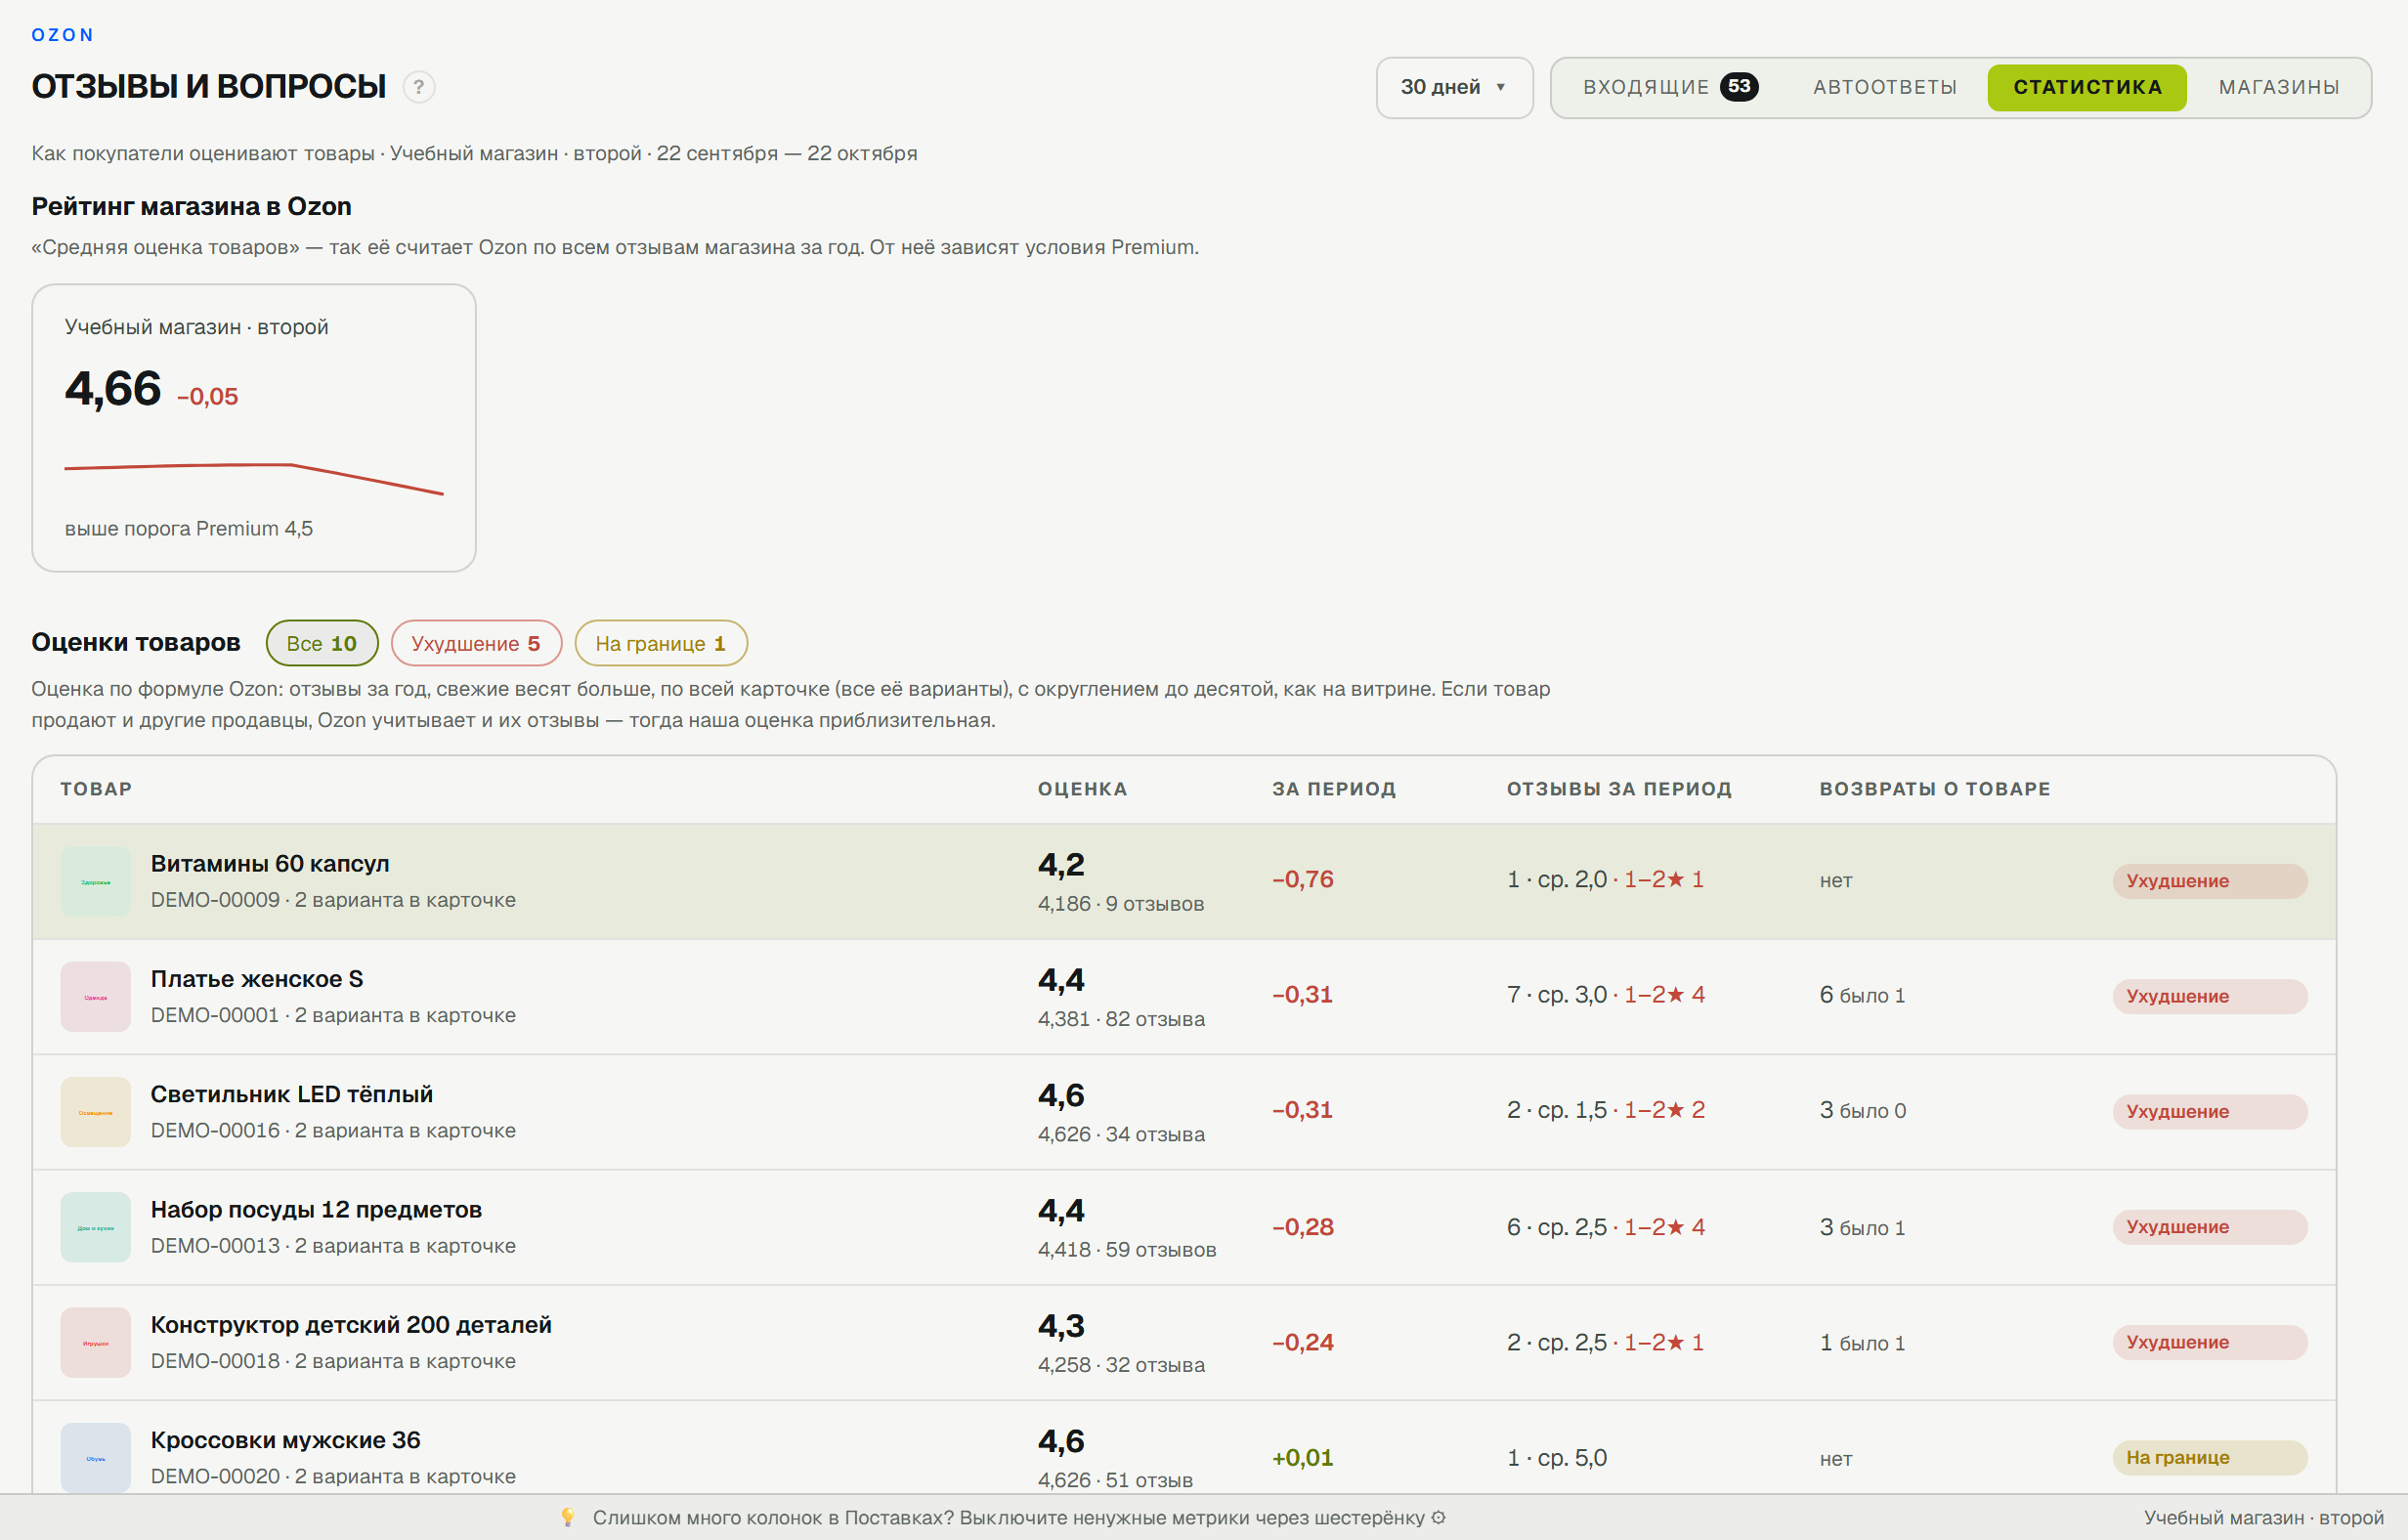This screenshot has height=1540, width=2408.
Task: Click the Конструктор детский 200 деталей thumbnail
Action: point(96,1342)
